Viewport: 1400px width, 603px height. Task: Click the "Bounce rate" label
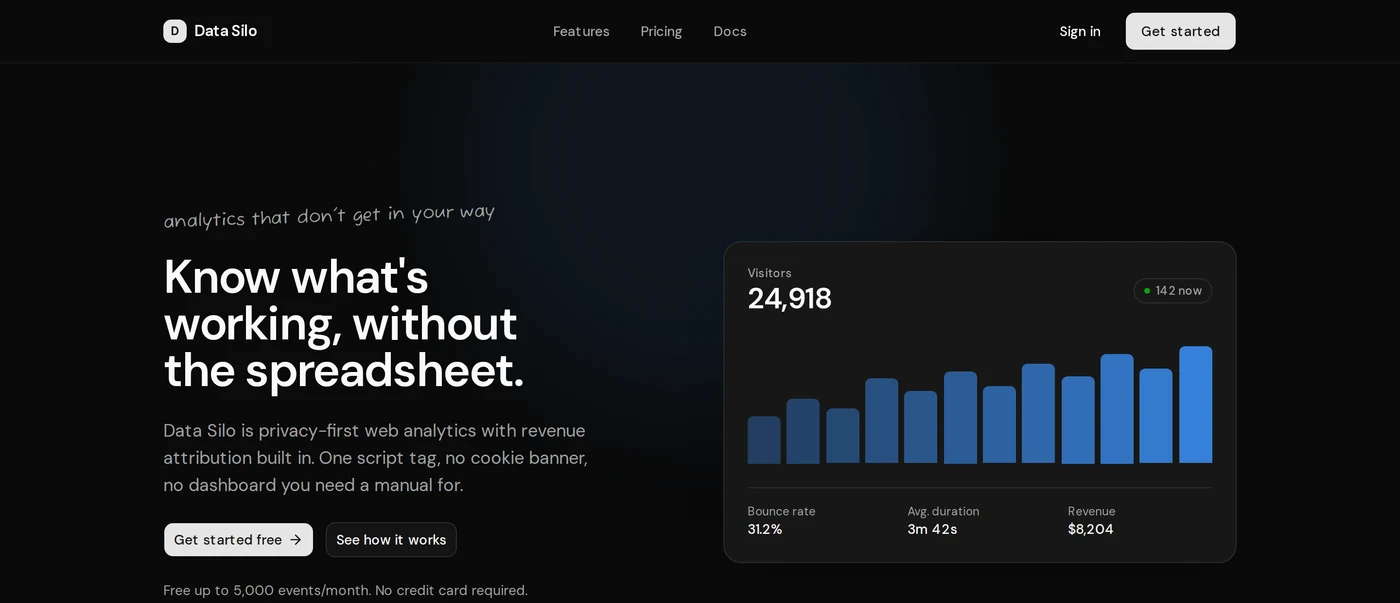(x=782, y=511)
